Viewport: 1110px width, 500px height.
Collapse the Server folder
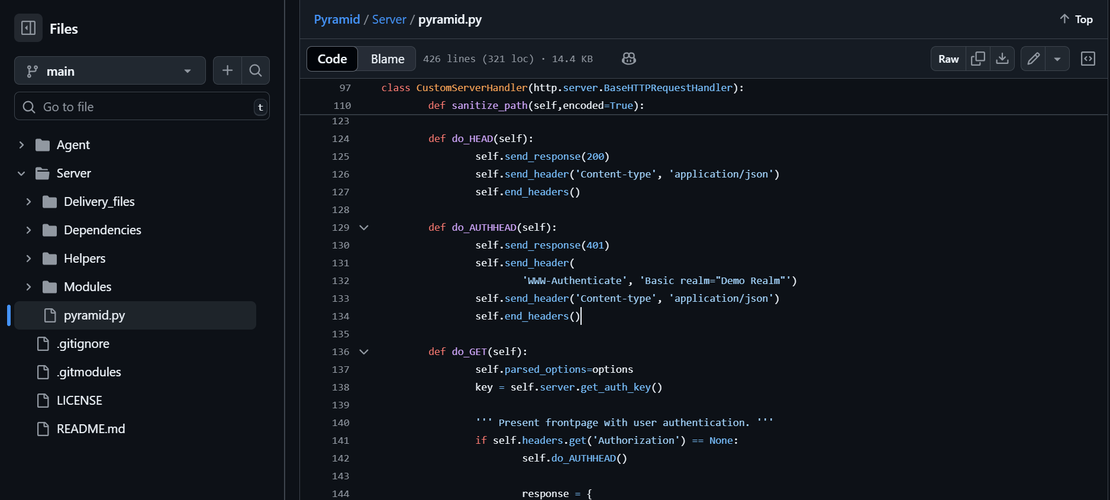22,173
